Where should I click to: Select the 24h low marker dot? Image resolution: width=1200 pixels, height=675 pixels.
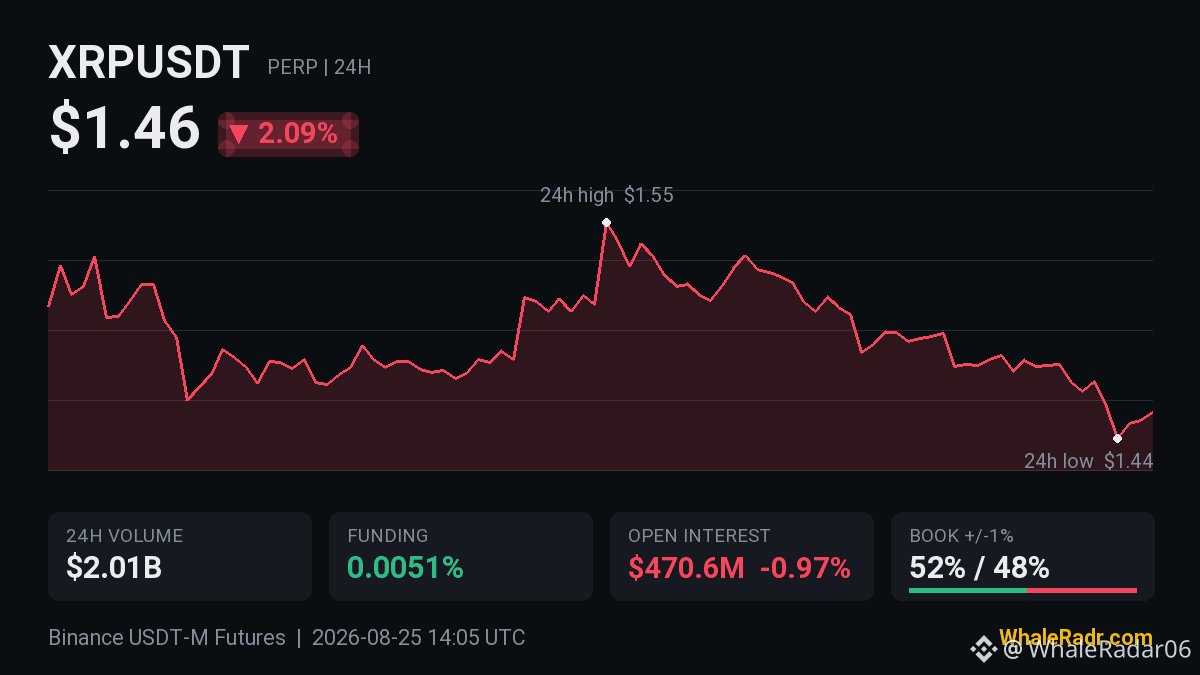(x=1117, y=438)
